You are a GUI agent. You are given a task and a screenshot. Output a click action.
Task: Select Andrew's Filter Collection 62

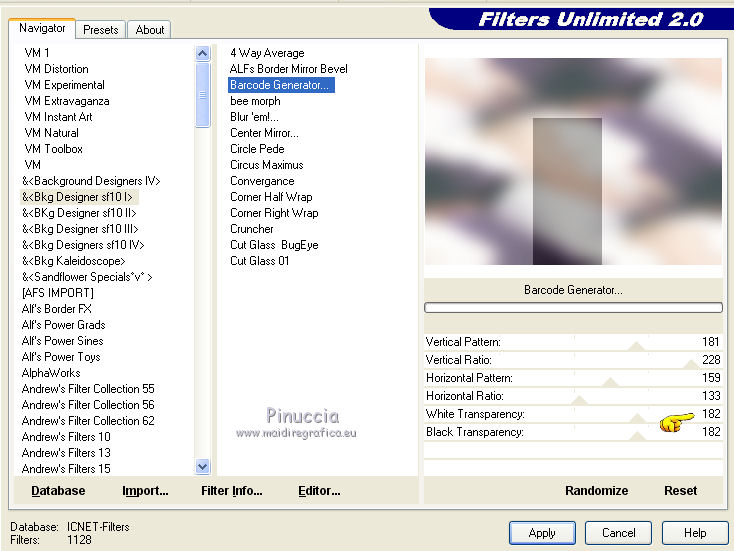coord(88,421)
